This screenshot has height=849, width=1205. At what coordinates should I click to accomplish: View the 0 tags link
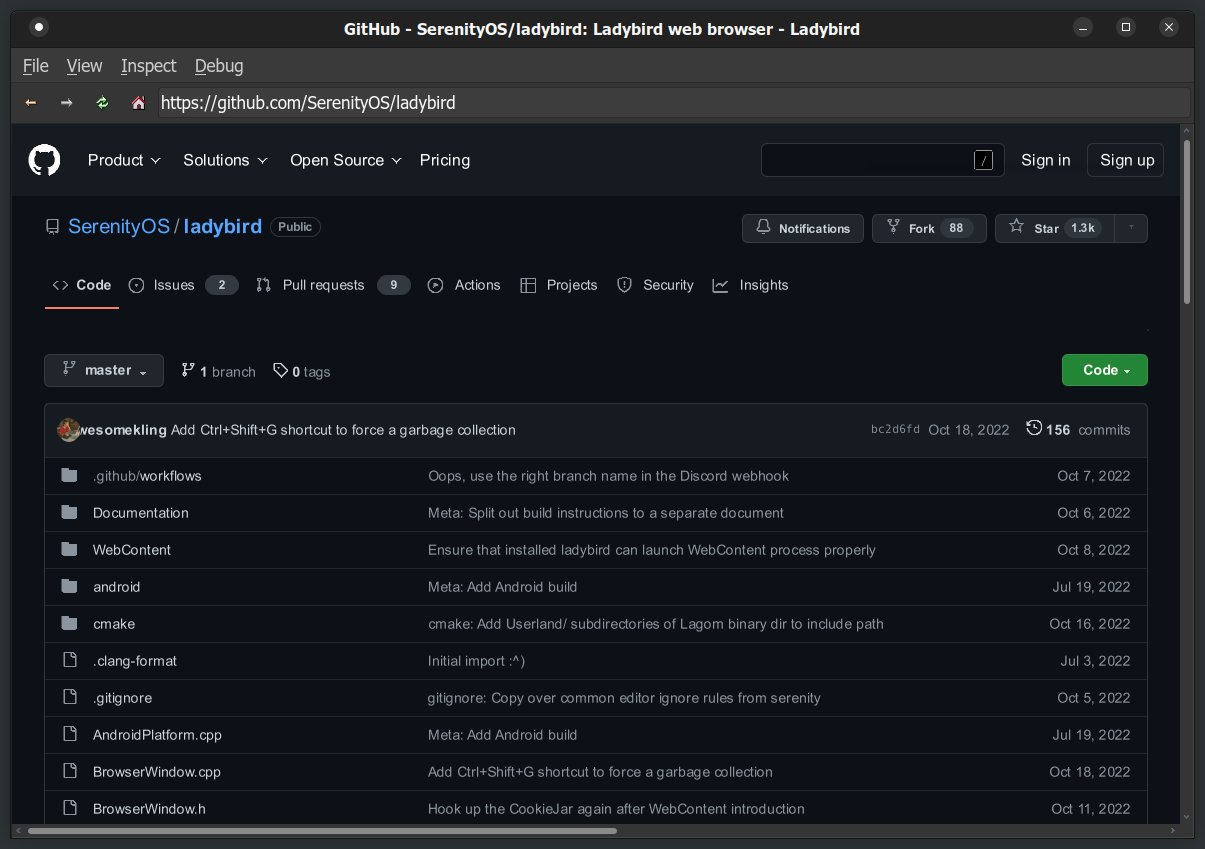(x=302, y=371)
